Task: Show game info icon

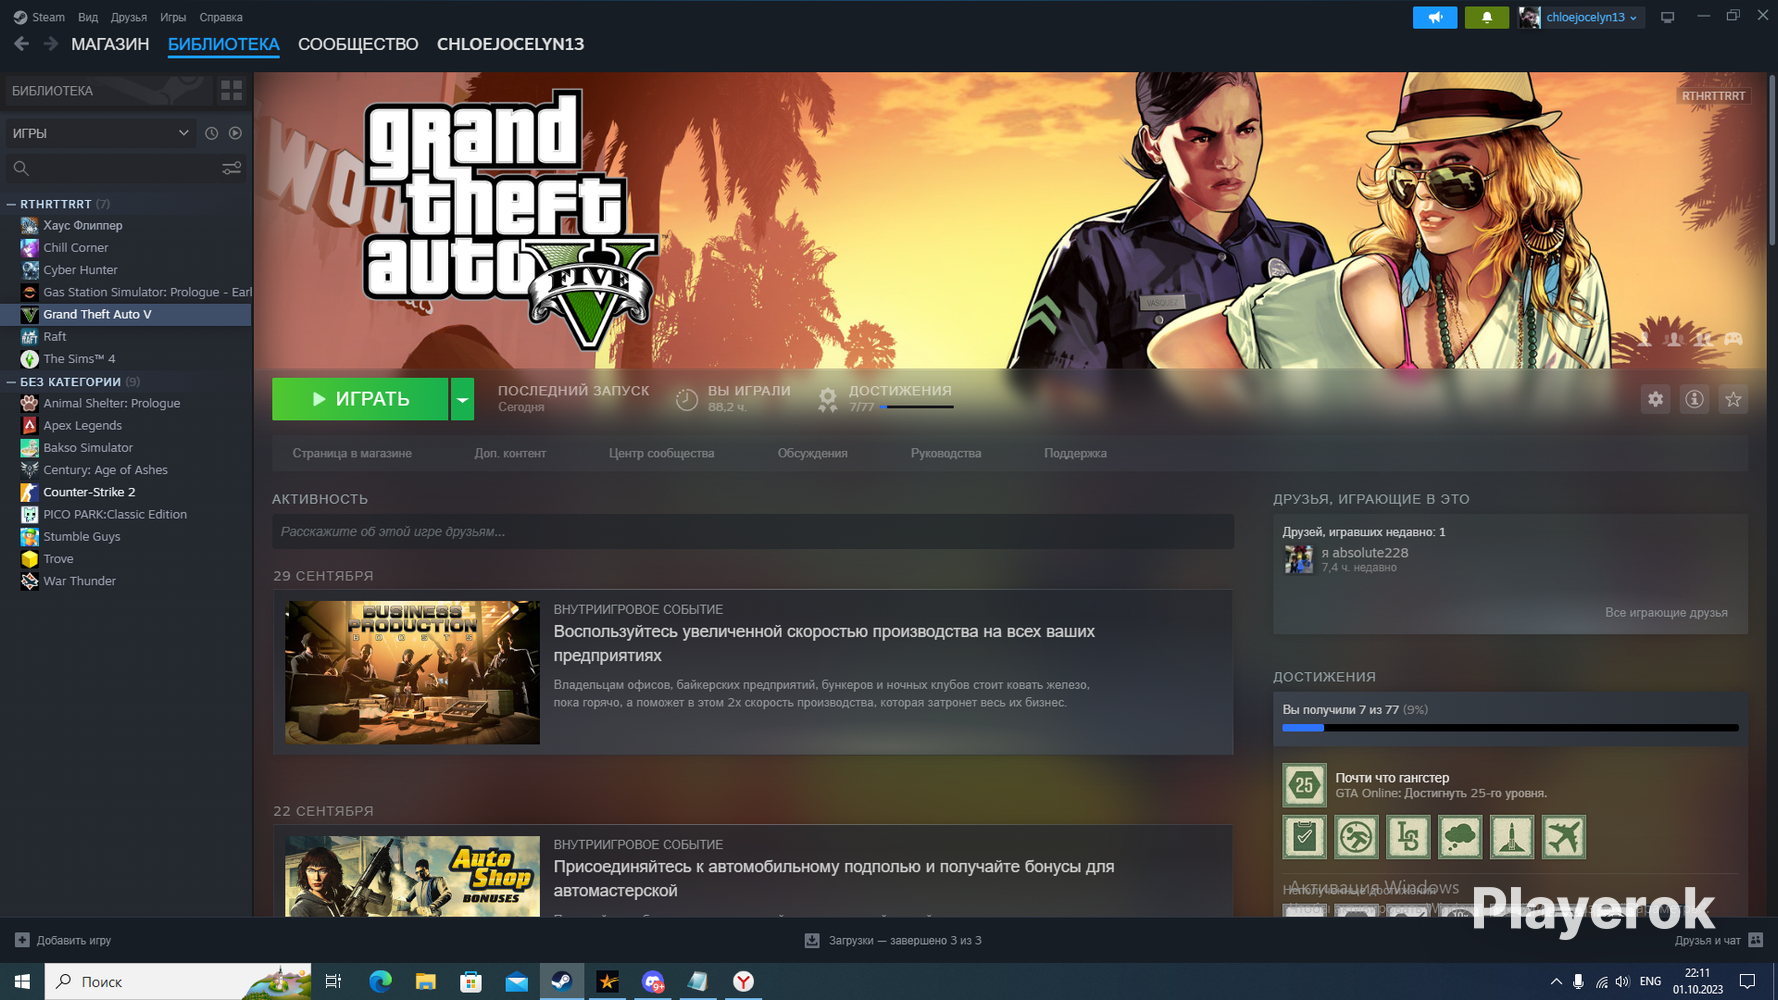Action: click(1694, 399)
